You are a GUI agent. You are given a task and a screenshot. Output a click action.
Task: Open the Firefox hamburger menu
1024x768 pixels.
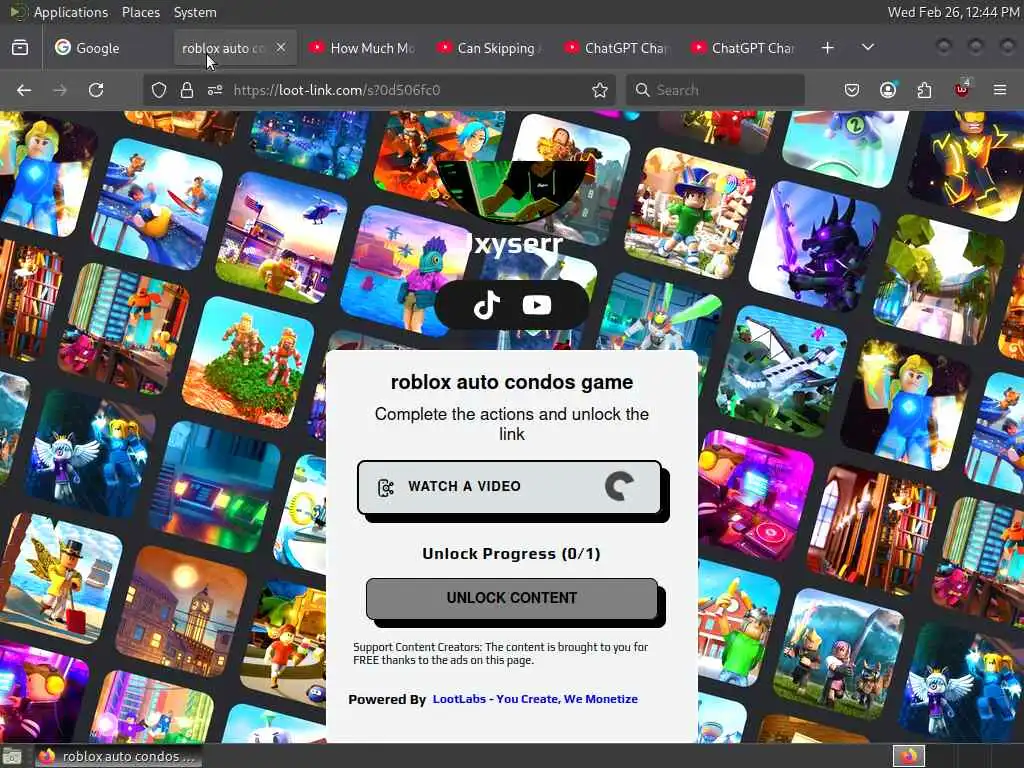pyautogui.click(x=1000, y=90)
